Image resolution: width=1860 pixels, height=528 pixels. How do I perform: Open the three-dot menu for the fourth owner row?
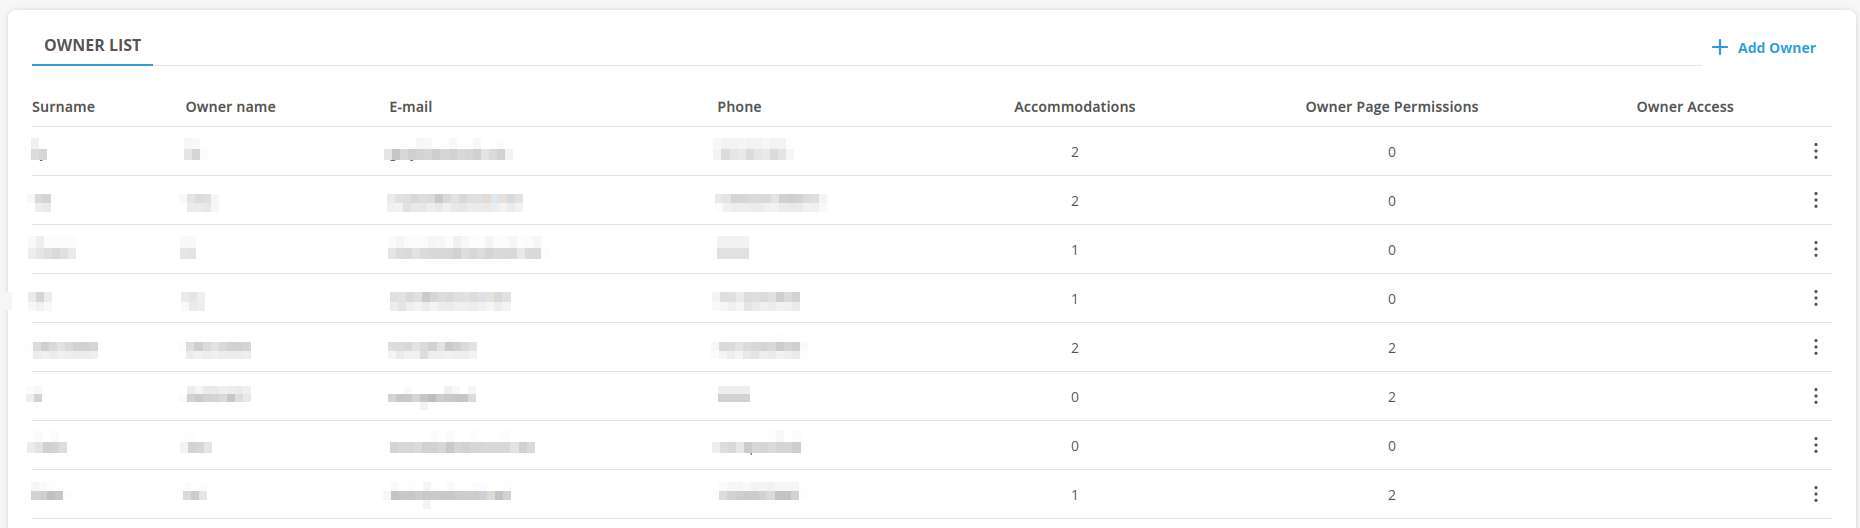click(1815, 298)
